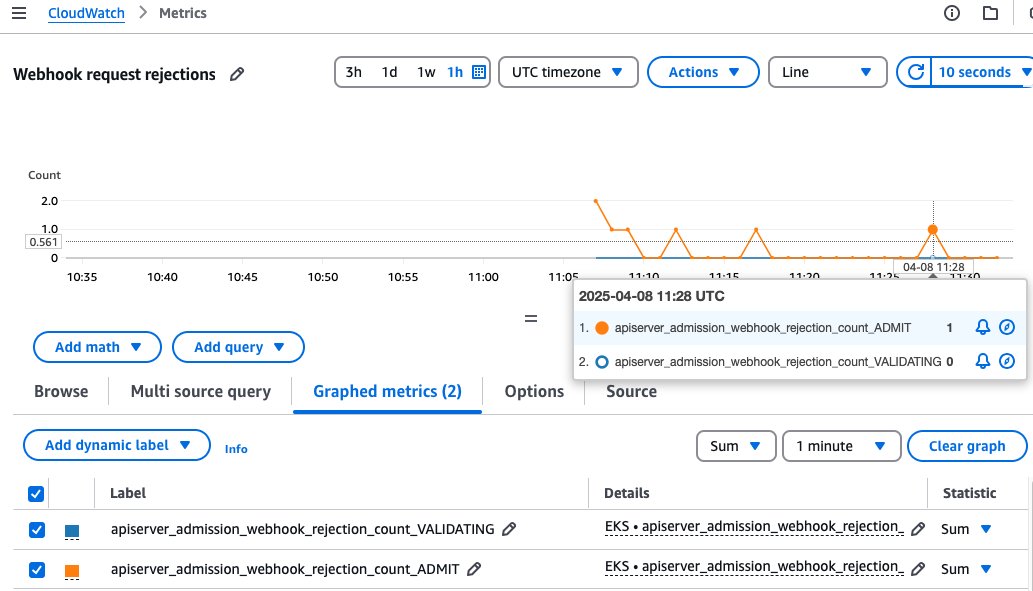Disable the VALIDATING metric row checkbox
The image size is (1033, 591).
tap(36, 529)
